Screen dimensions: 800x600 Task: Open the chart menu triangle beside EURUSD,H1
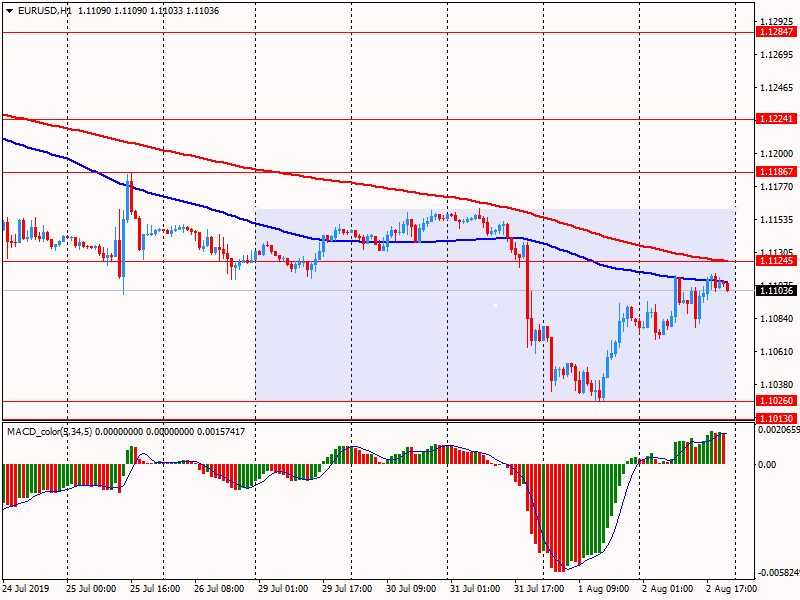click(9, 11)
